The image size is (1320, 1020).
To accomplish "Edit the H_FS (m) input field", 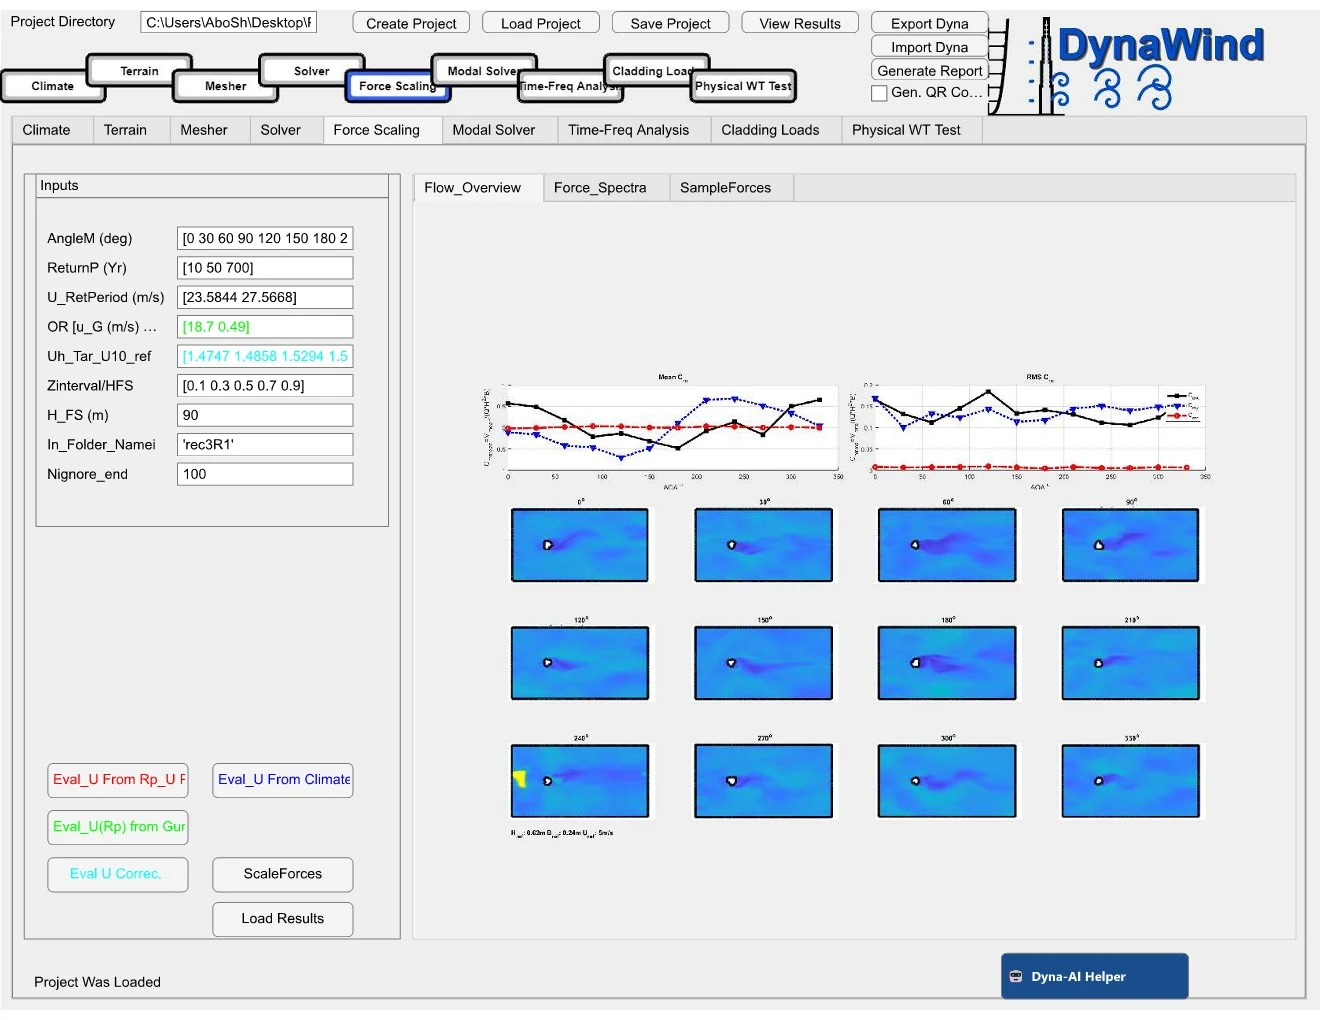I will click(265, 415).
